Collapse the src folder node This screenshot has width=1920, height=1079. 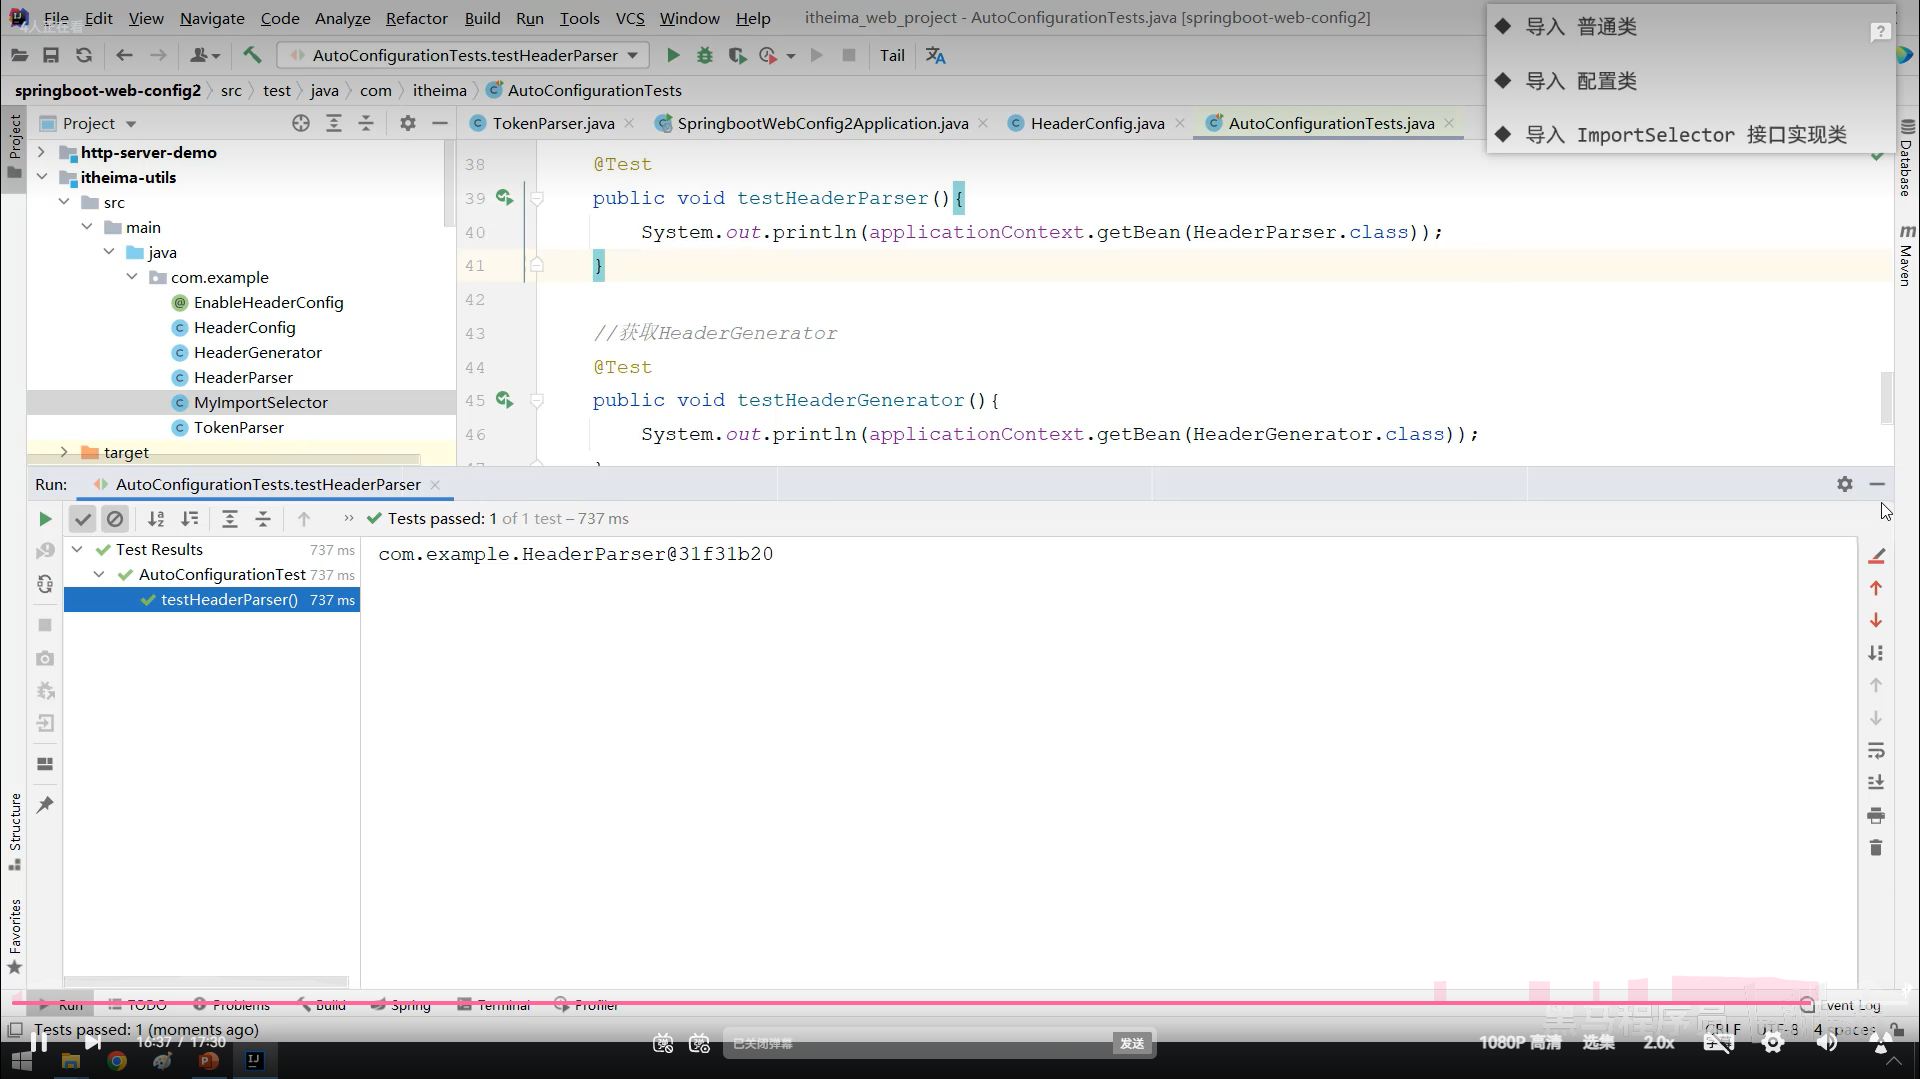click(x=64, y=202)
